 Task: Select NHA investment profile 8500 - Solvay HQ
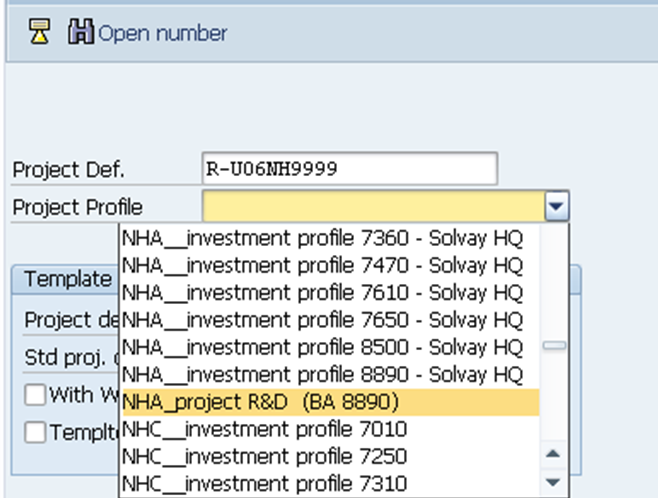tap(322, 347)
